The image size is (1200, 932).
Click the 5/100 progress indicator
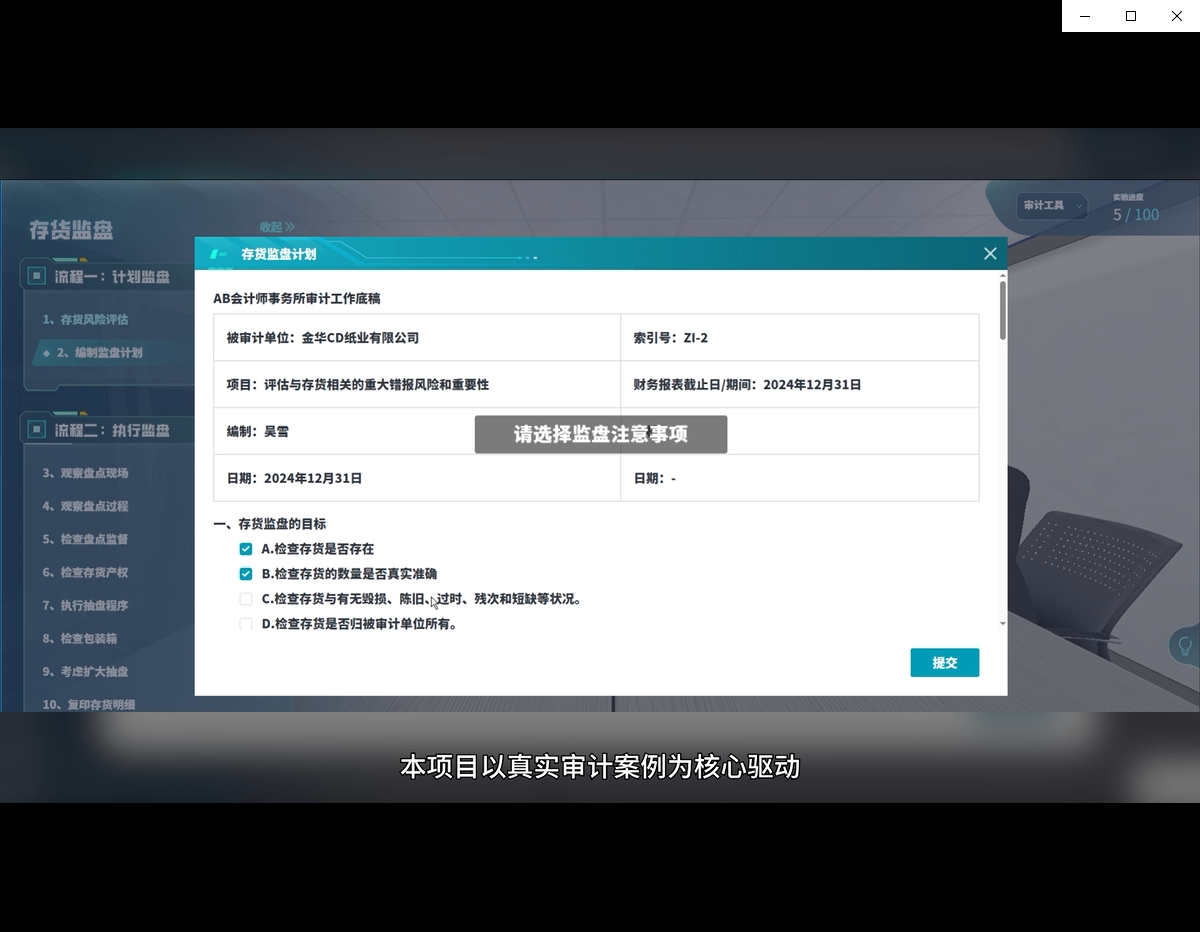pos(1136,215)
